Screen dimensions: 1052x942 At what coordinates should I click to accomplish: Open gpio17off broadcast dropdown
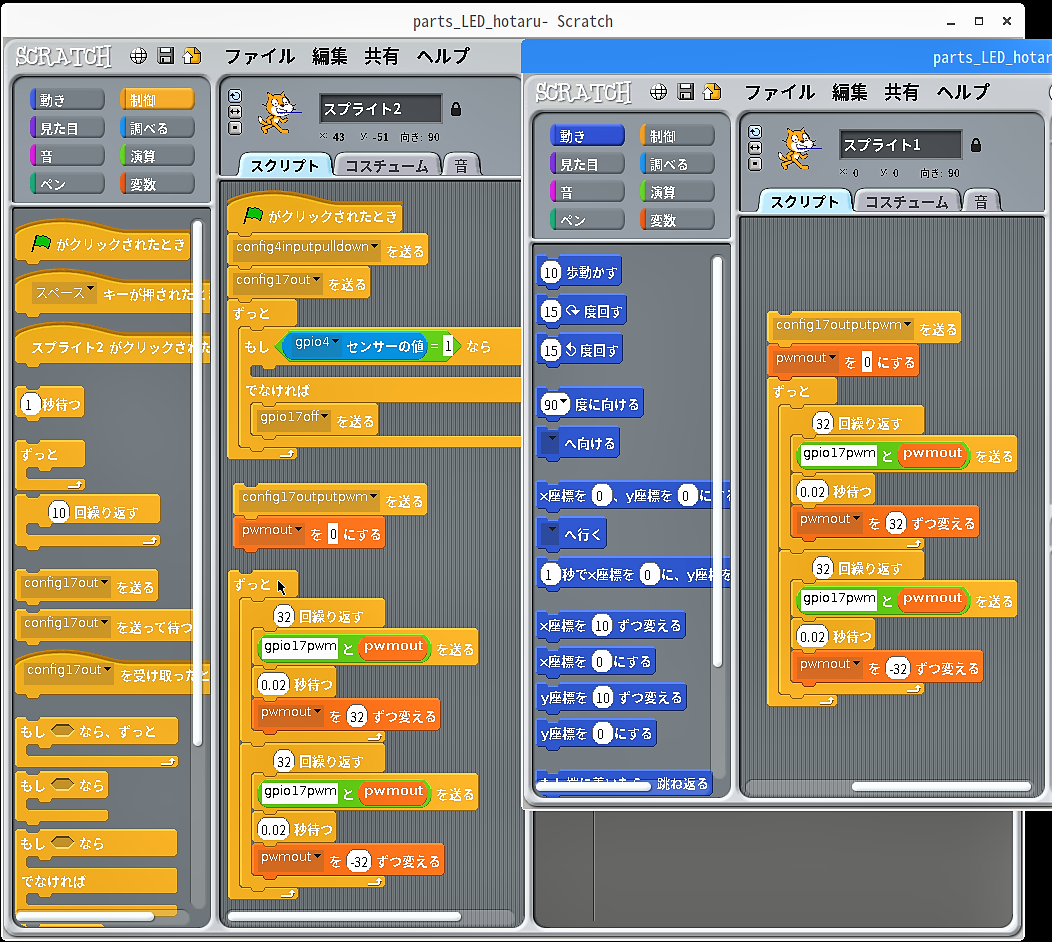(325, 417)
